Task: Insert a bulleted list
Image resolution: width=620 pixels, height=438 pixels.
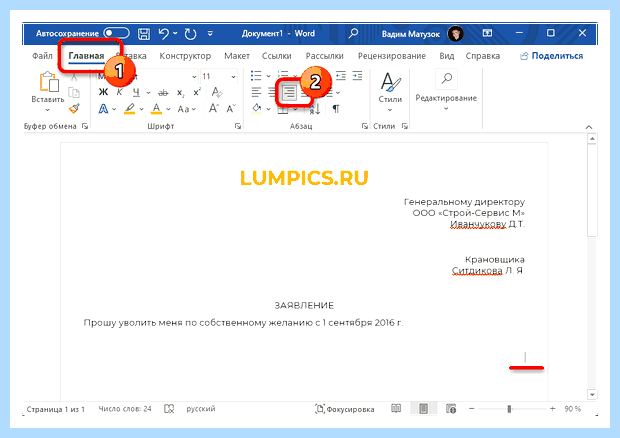Action: [256, 76]
